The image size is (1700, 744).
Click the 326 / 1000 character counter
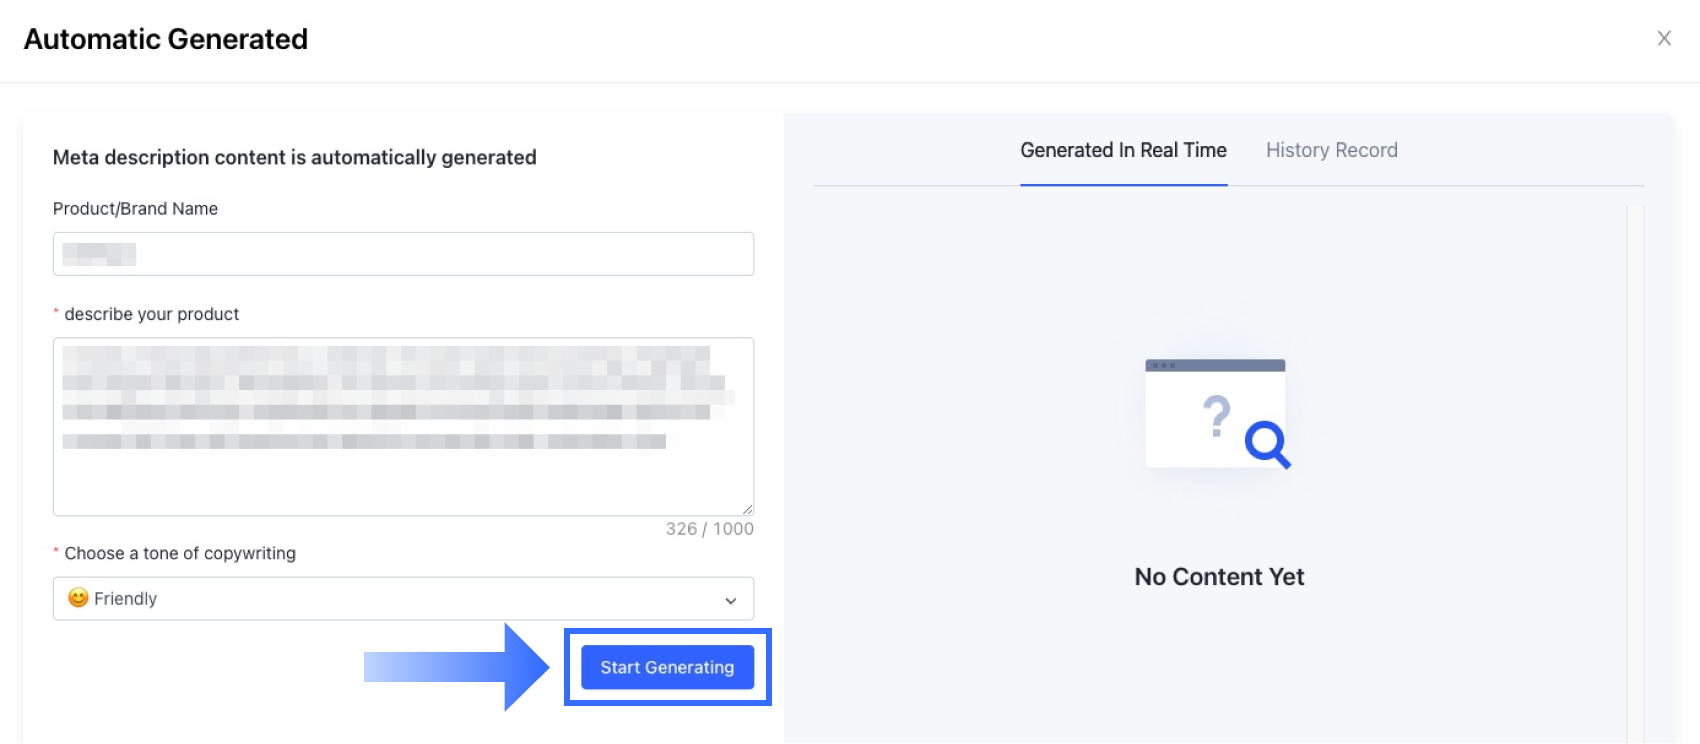point(709,529)
